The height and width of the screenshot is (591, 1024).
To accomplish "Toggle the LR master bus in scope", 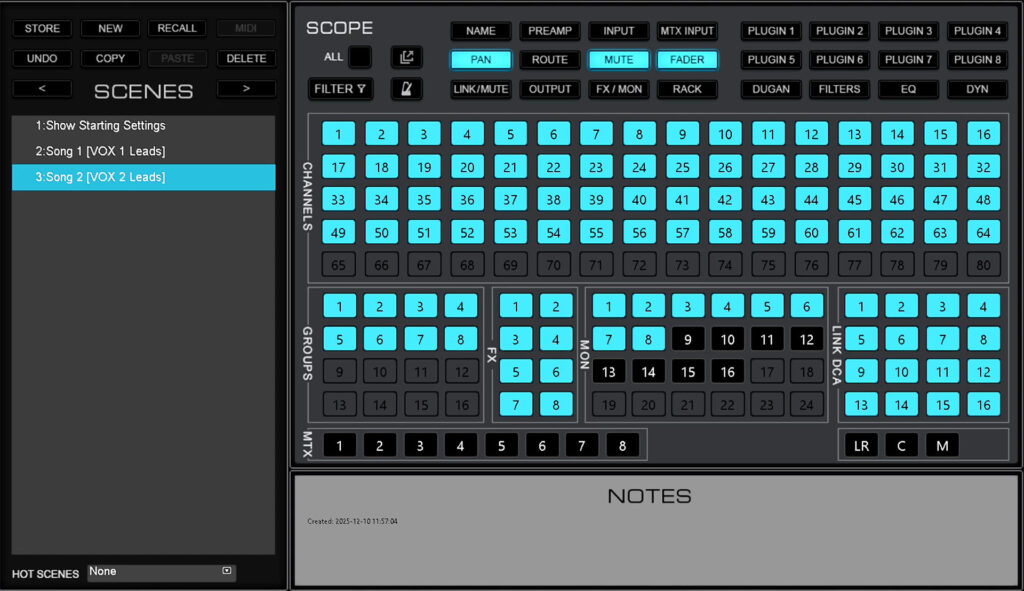I will 861,444.
